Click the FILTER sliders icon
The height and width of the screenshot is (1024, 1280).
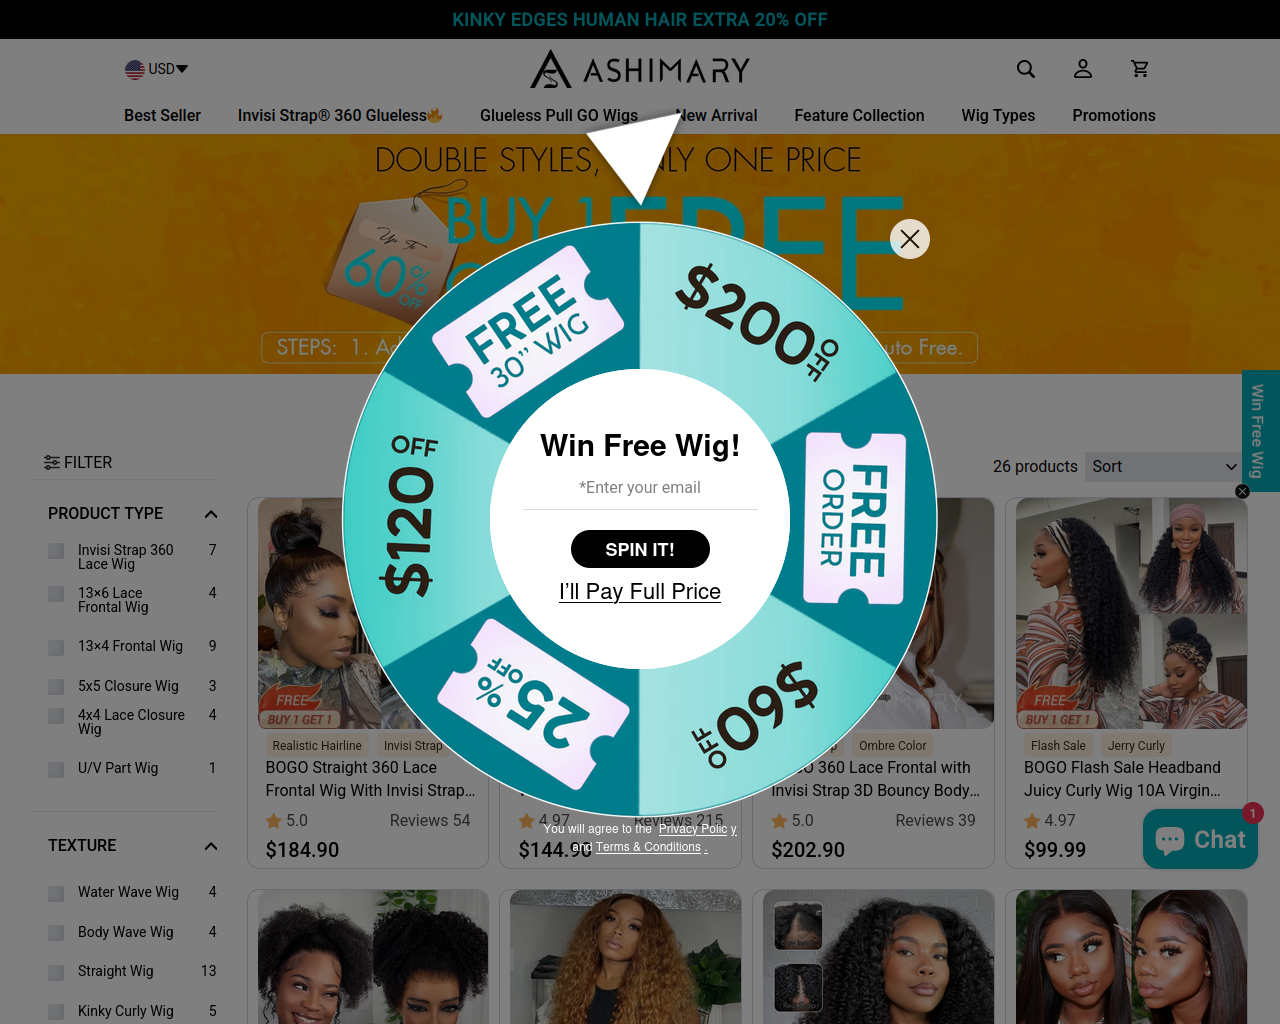(52, 462)
